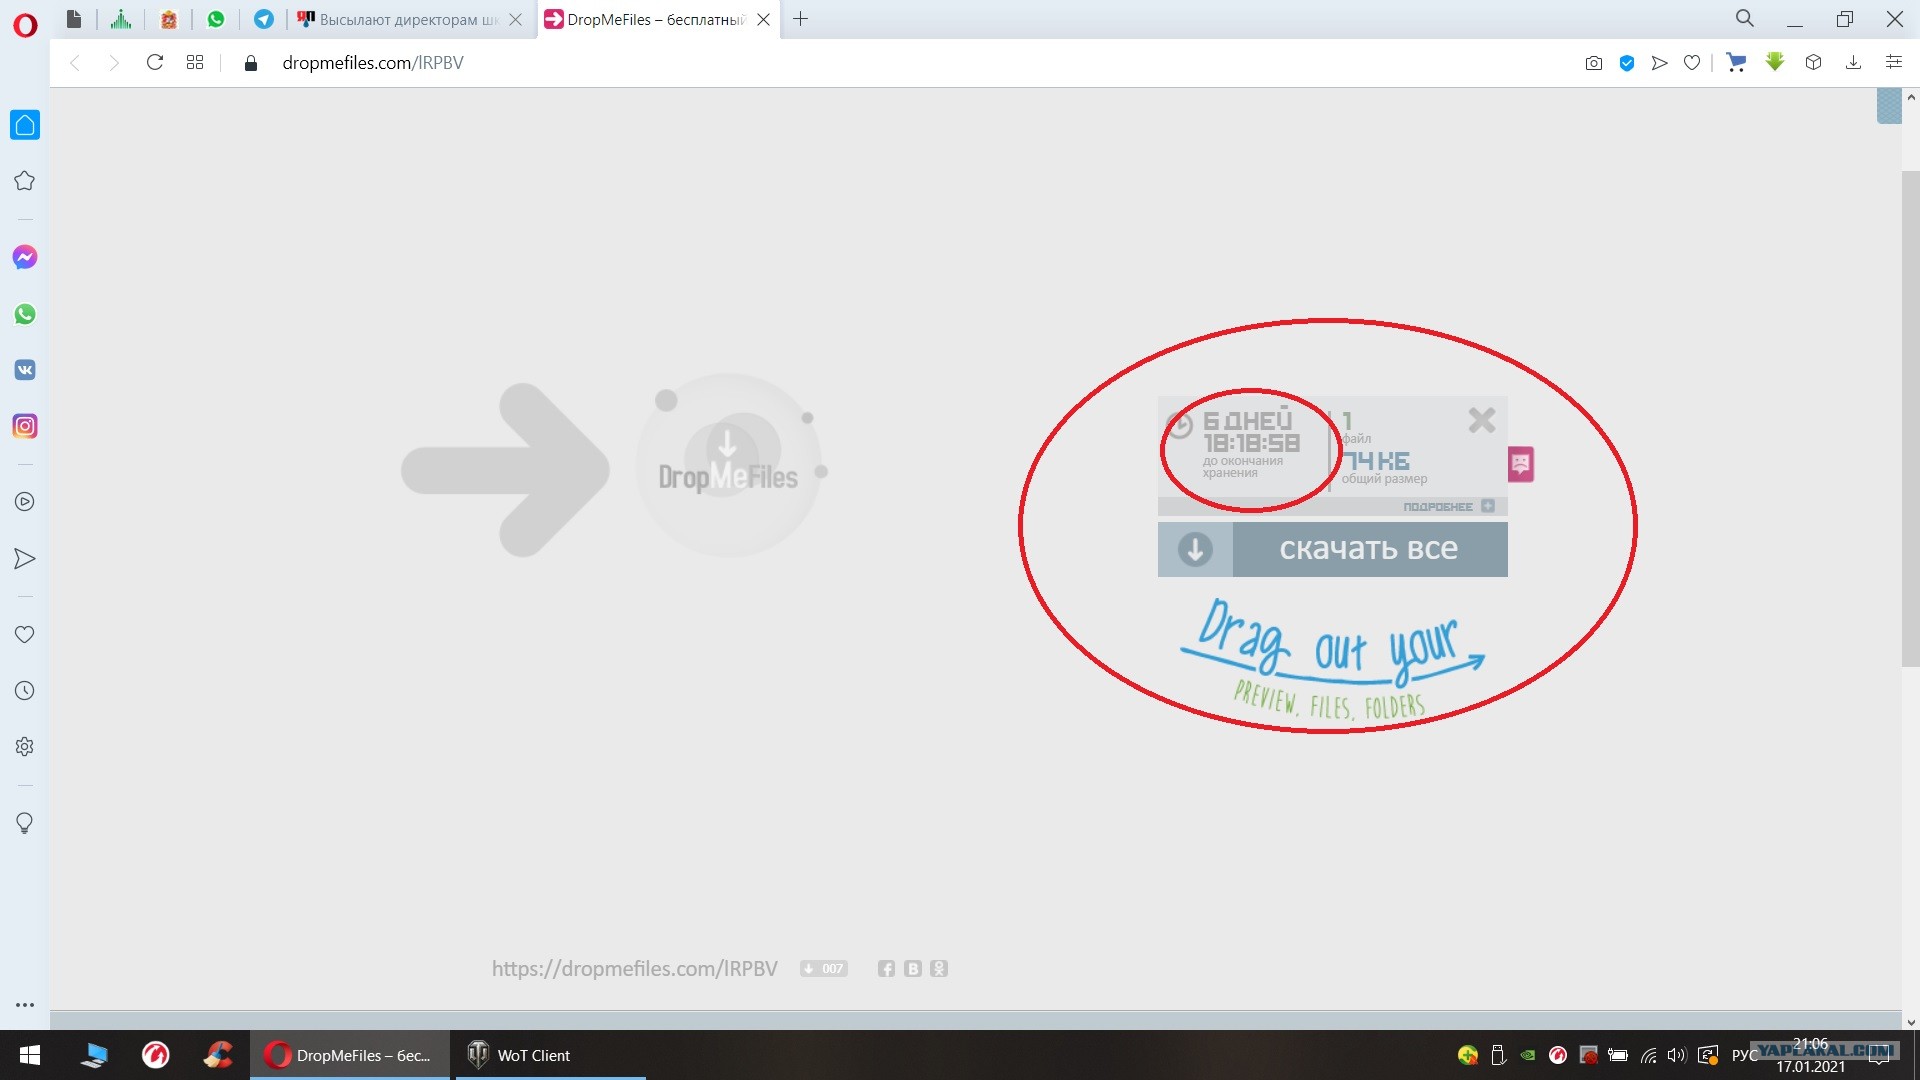Expand 'подробнее' file details
This screenshot has width=1920, height=1080.
(1448, 507)
